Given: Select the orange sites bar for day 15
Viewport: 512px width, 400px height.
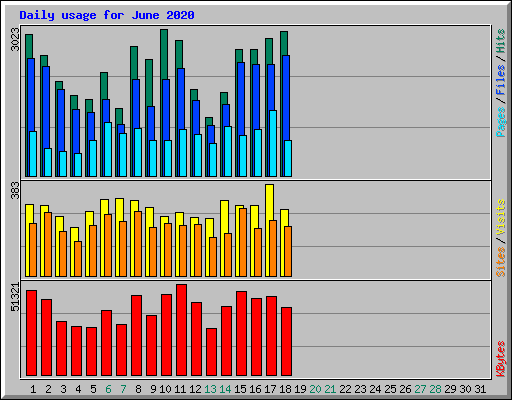Looking at the screenshot, I should point(243,242).
